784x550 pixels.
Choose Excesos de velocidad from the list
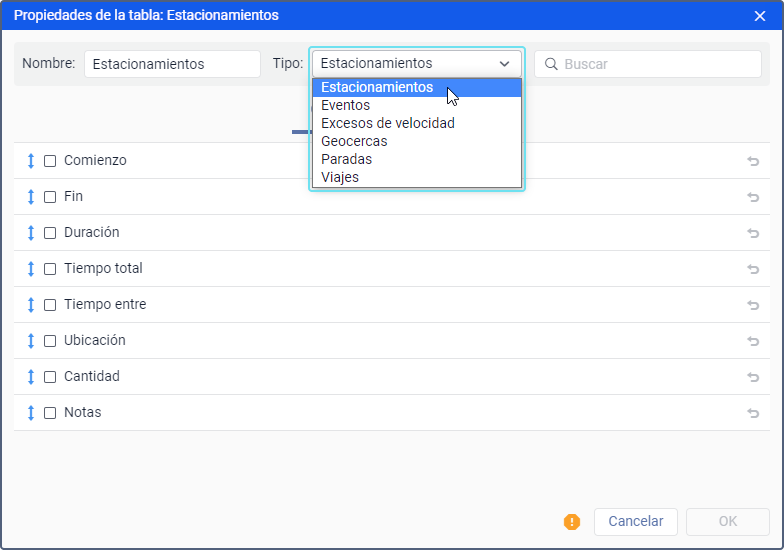tap(387, 123)
